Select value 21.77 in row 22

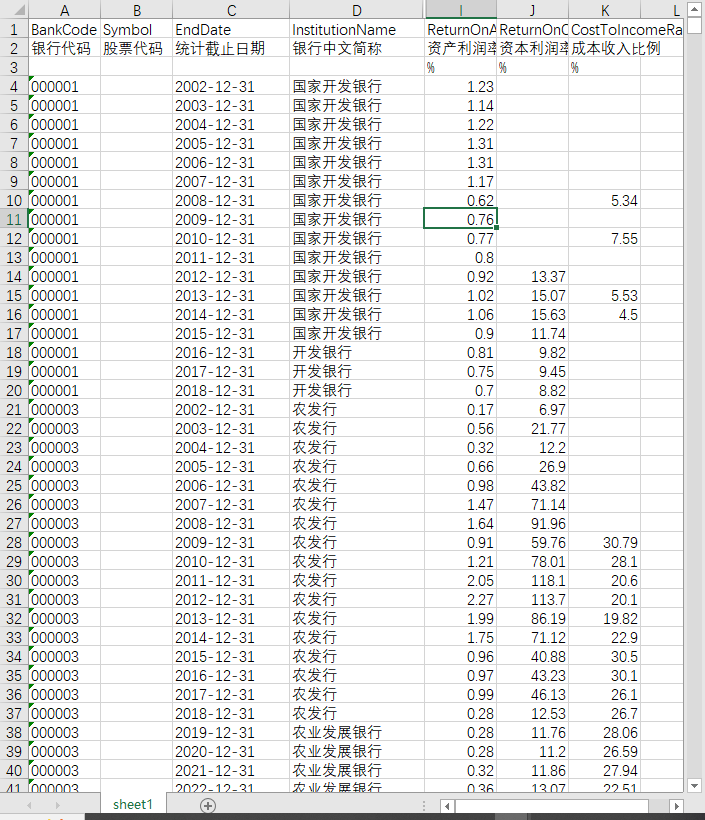point(532,428)
